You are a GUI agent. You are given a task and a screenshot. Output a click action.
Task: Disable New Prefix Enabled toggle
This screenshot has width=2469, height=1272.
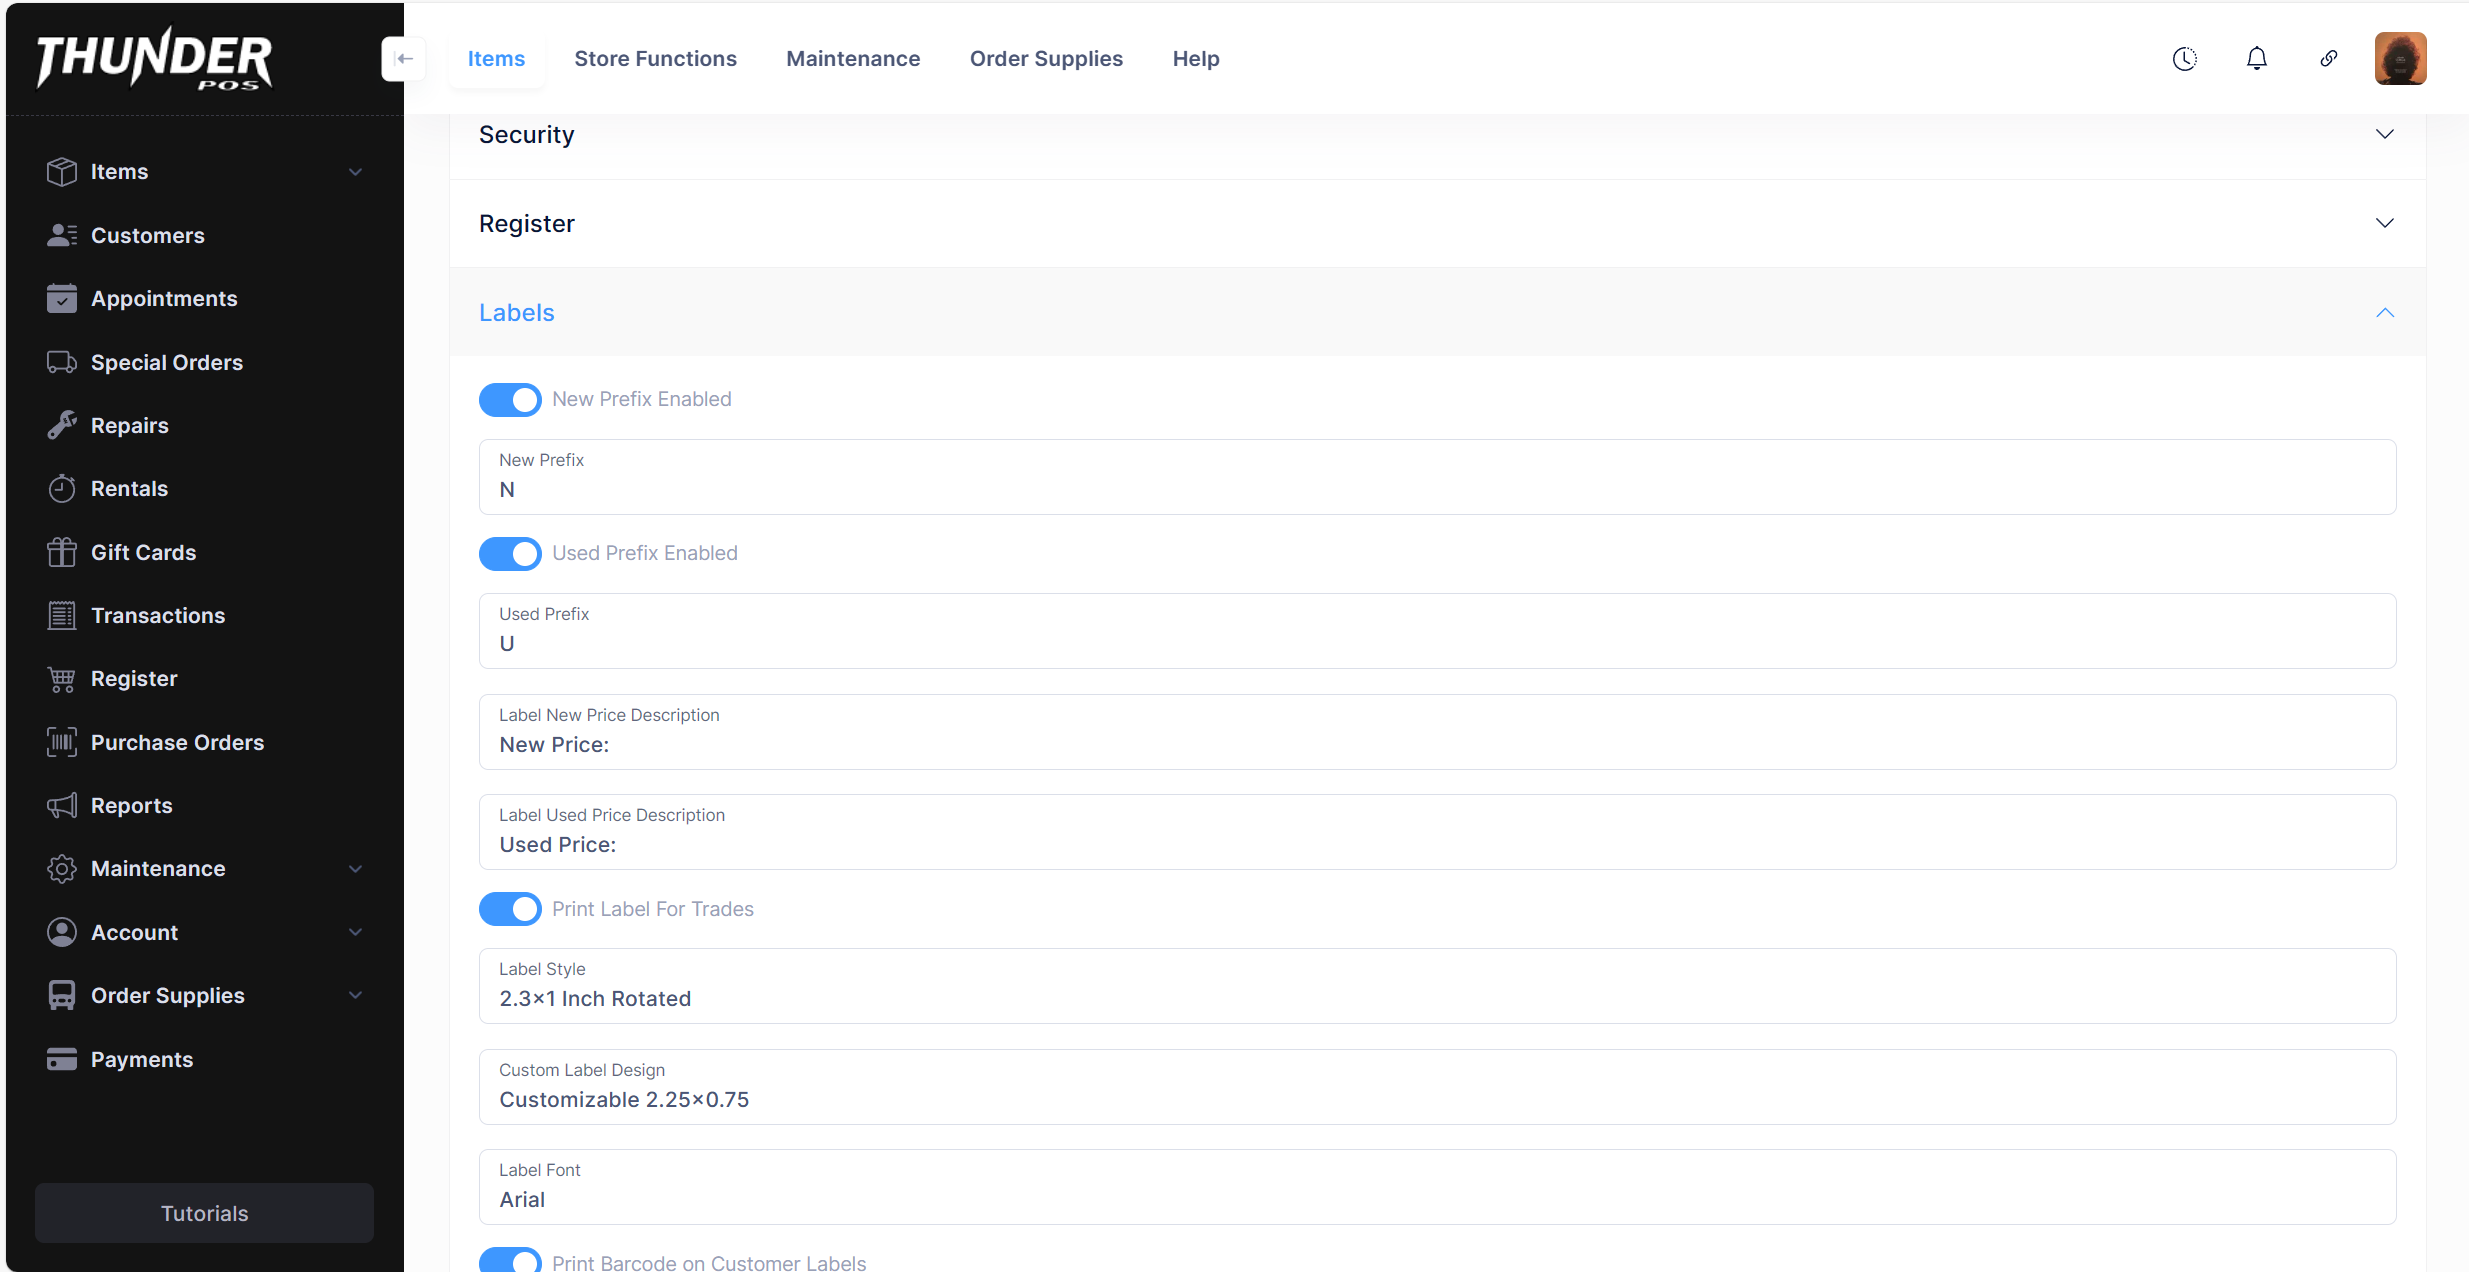point(510,399)
